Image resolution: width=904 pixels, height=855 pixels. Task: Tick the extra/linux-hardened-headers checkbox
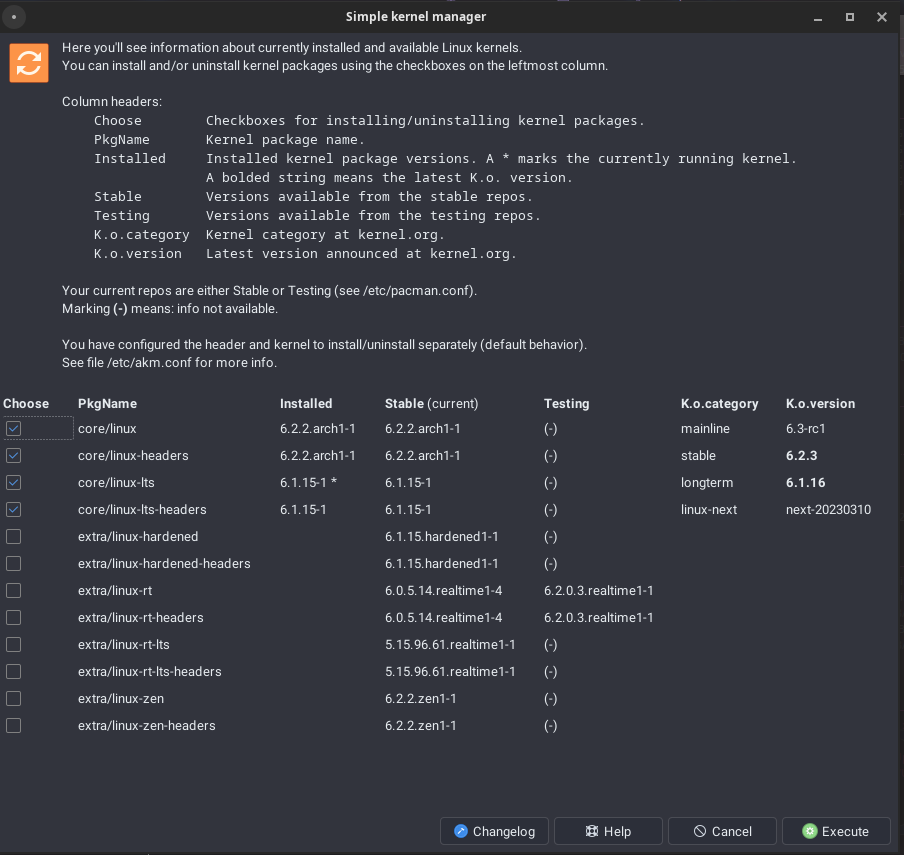(x=13, y=563)
